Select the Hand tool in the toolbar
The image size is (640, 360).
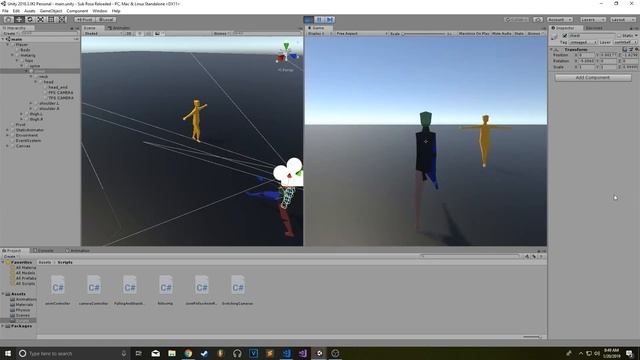click(8, 20)
